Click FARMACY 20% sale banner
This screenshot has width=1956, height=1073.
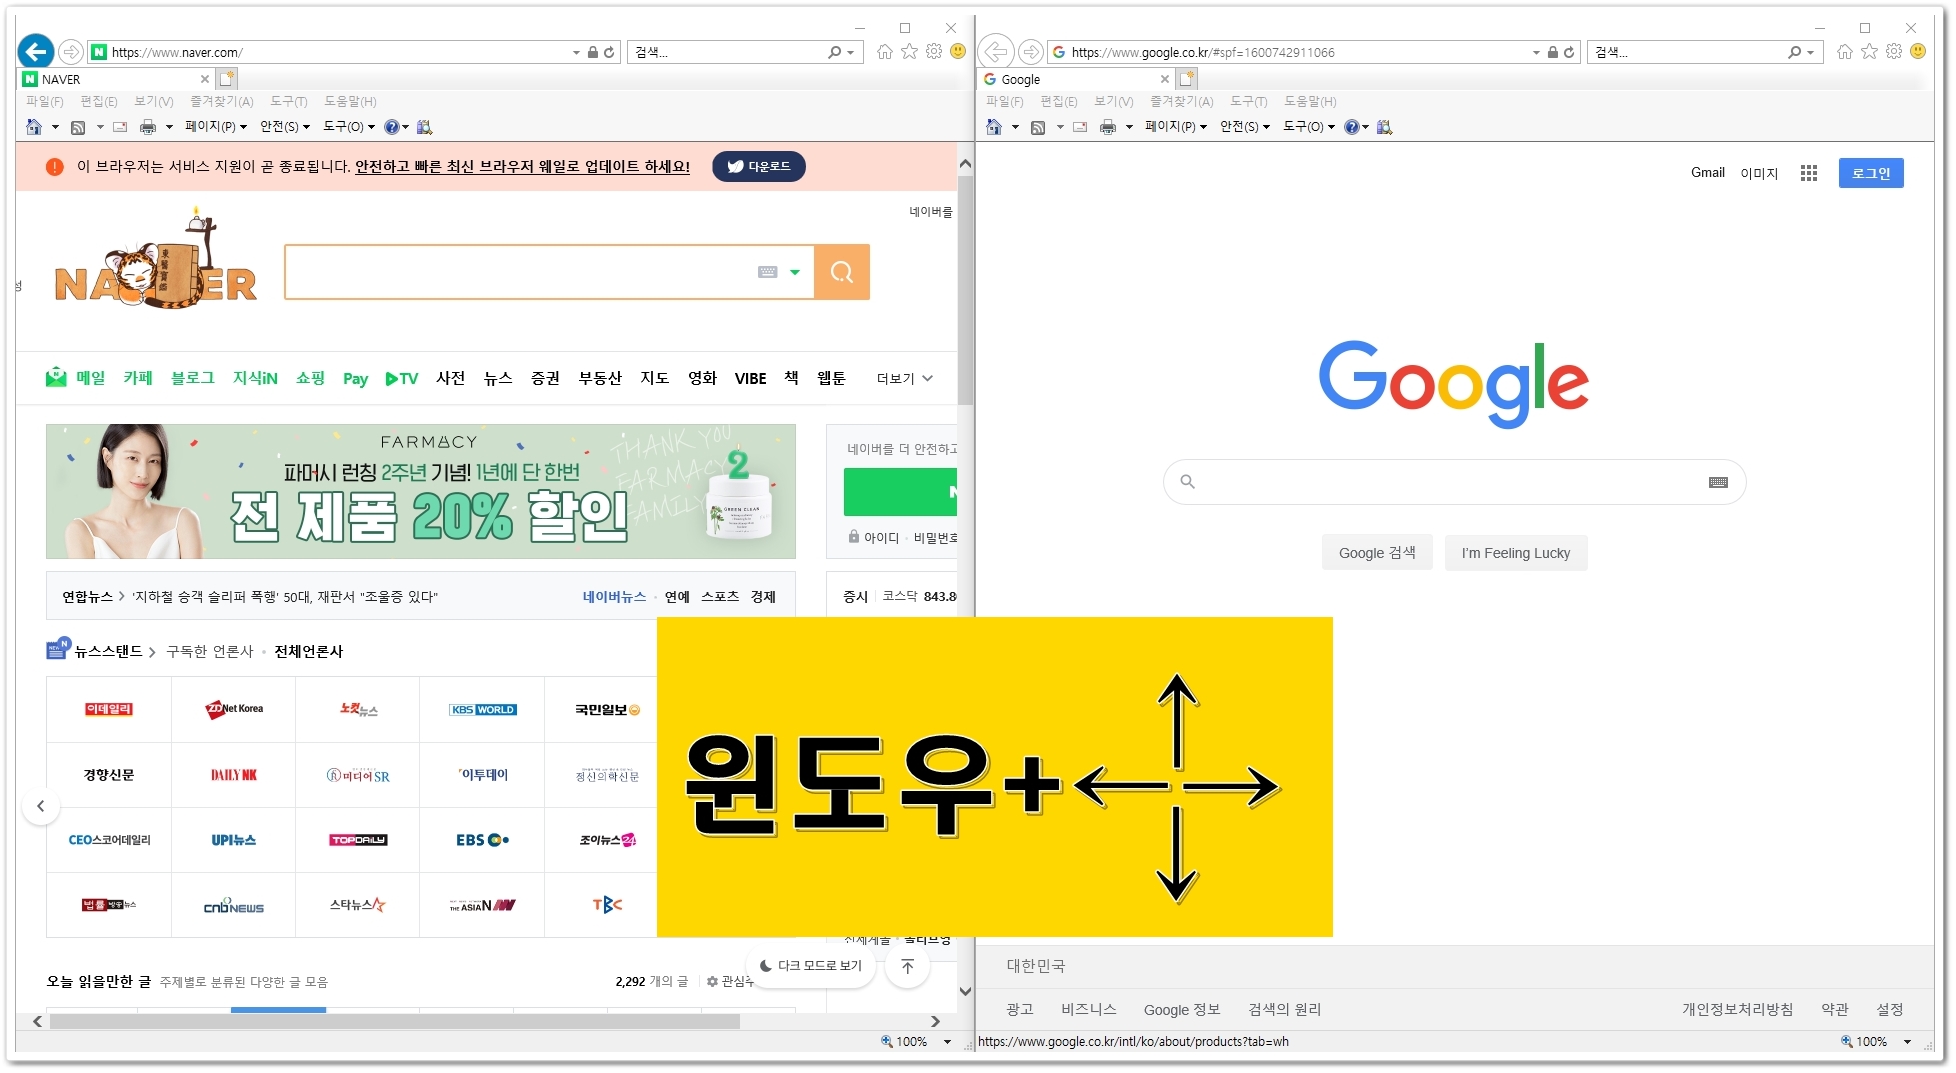pos(421,492)
